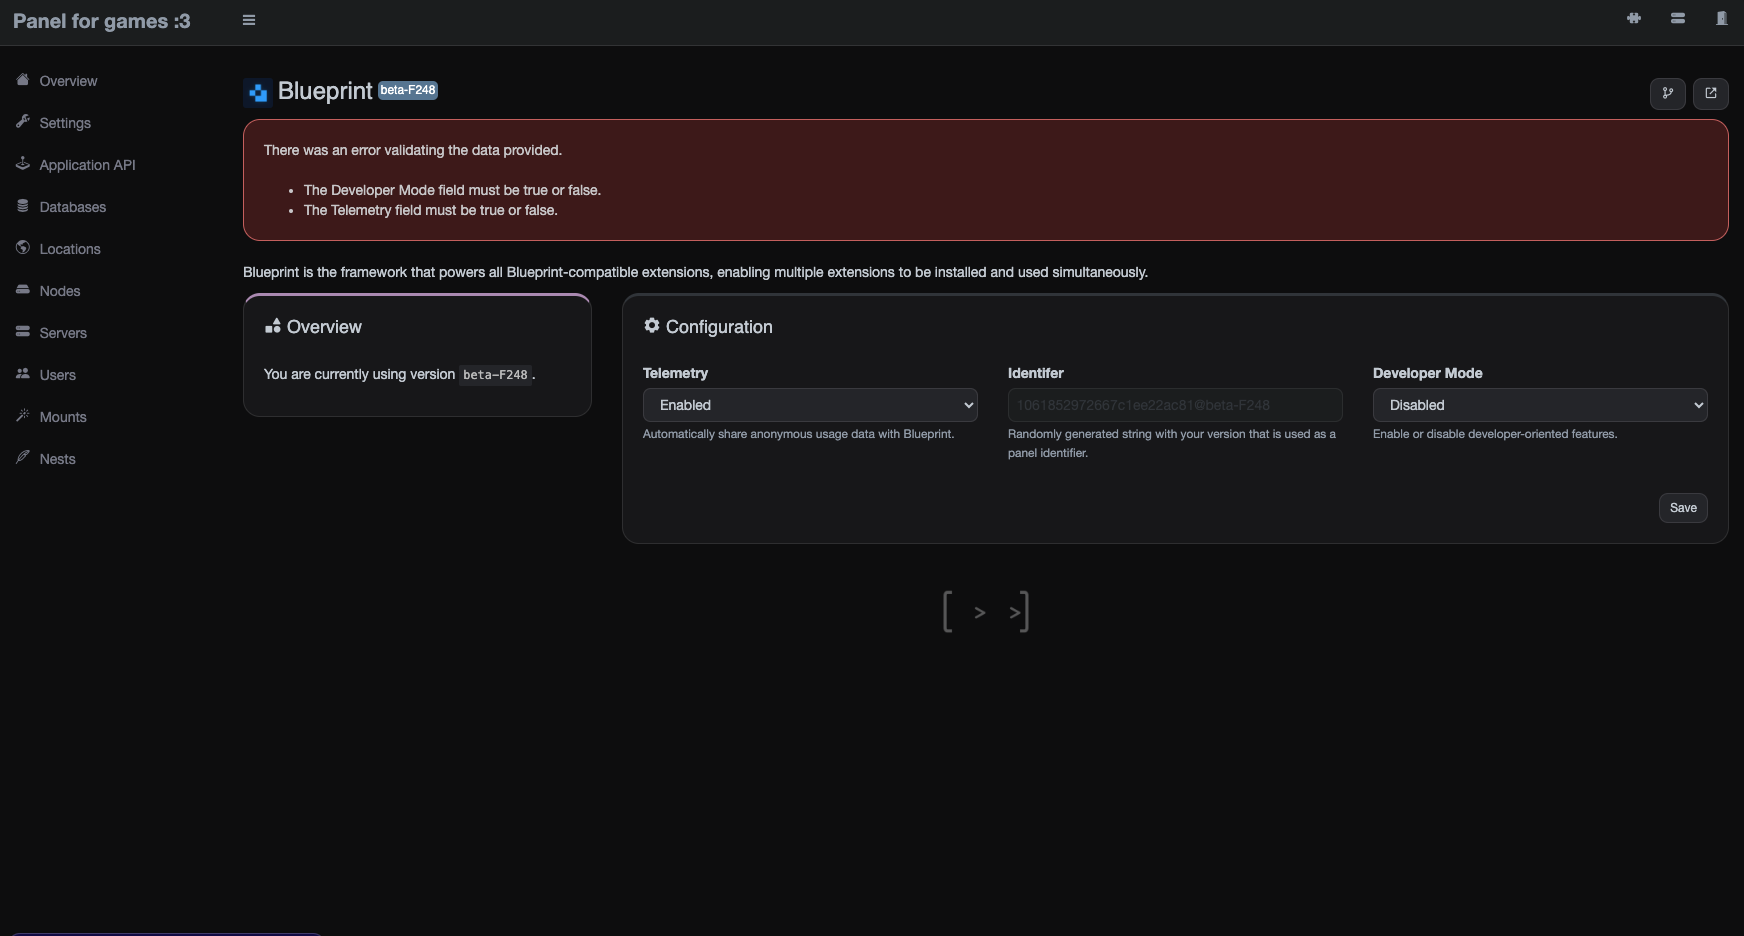Click the Locations globe icon
Viewport: 1744px width, 936px height.
pyautogui.click(x=23, y=248)
